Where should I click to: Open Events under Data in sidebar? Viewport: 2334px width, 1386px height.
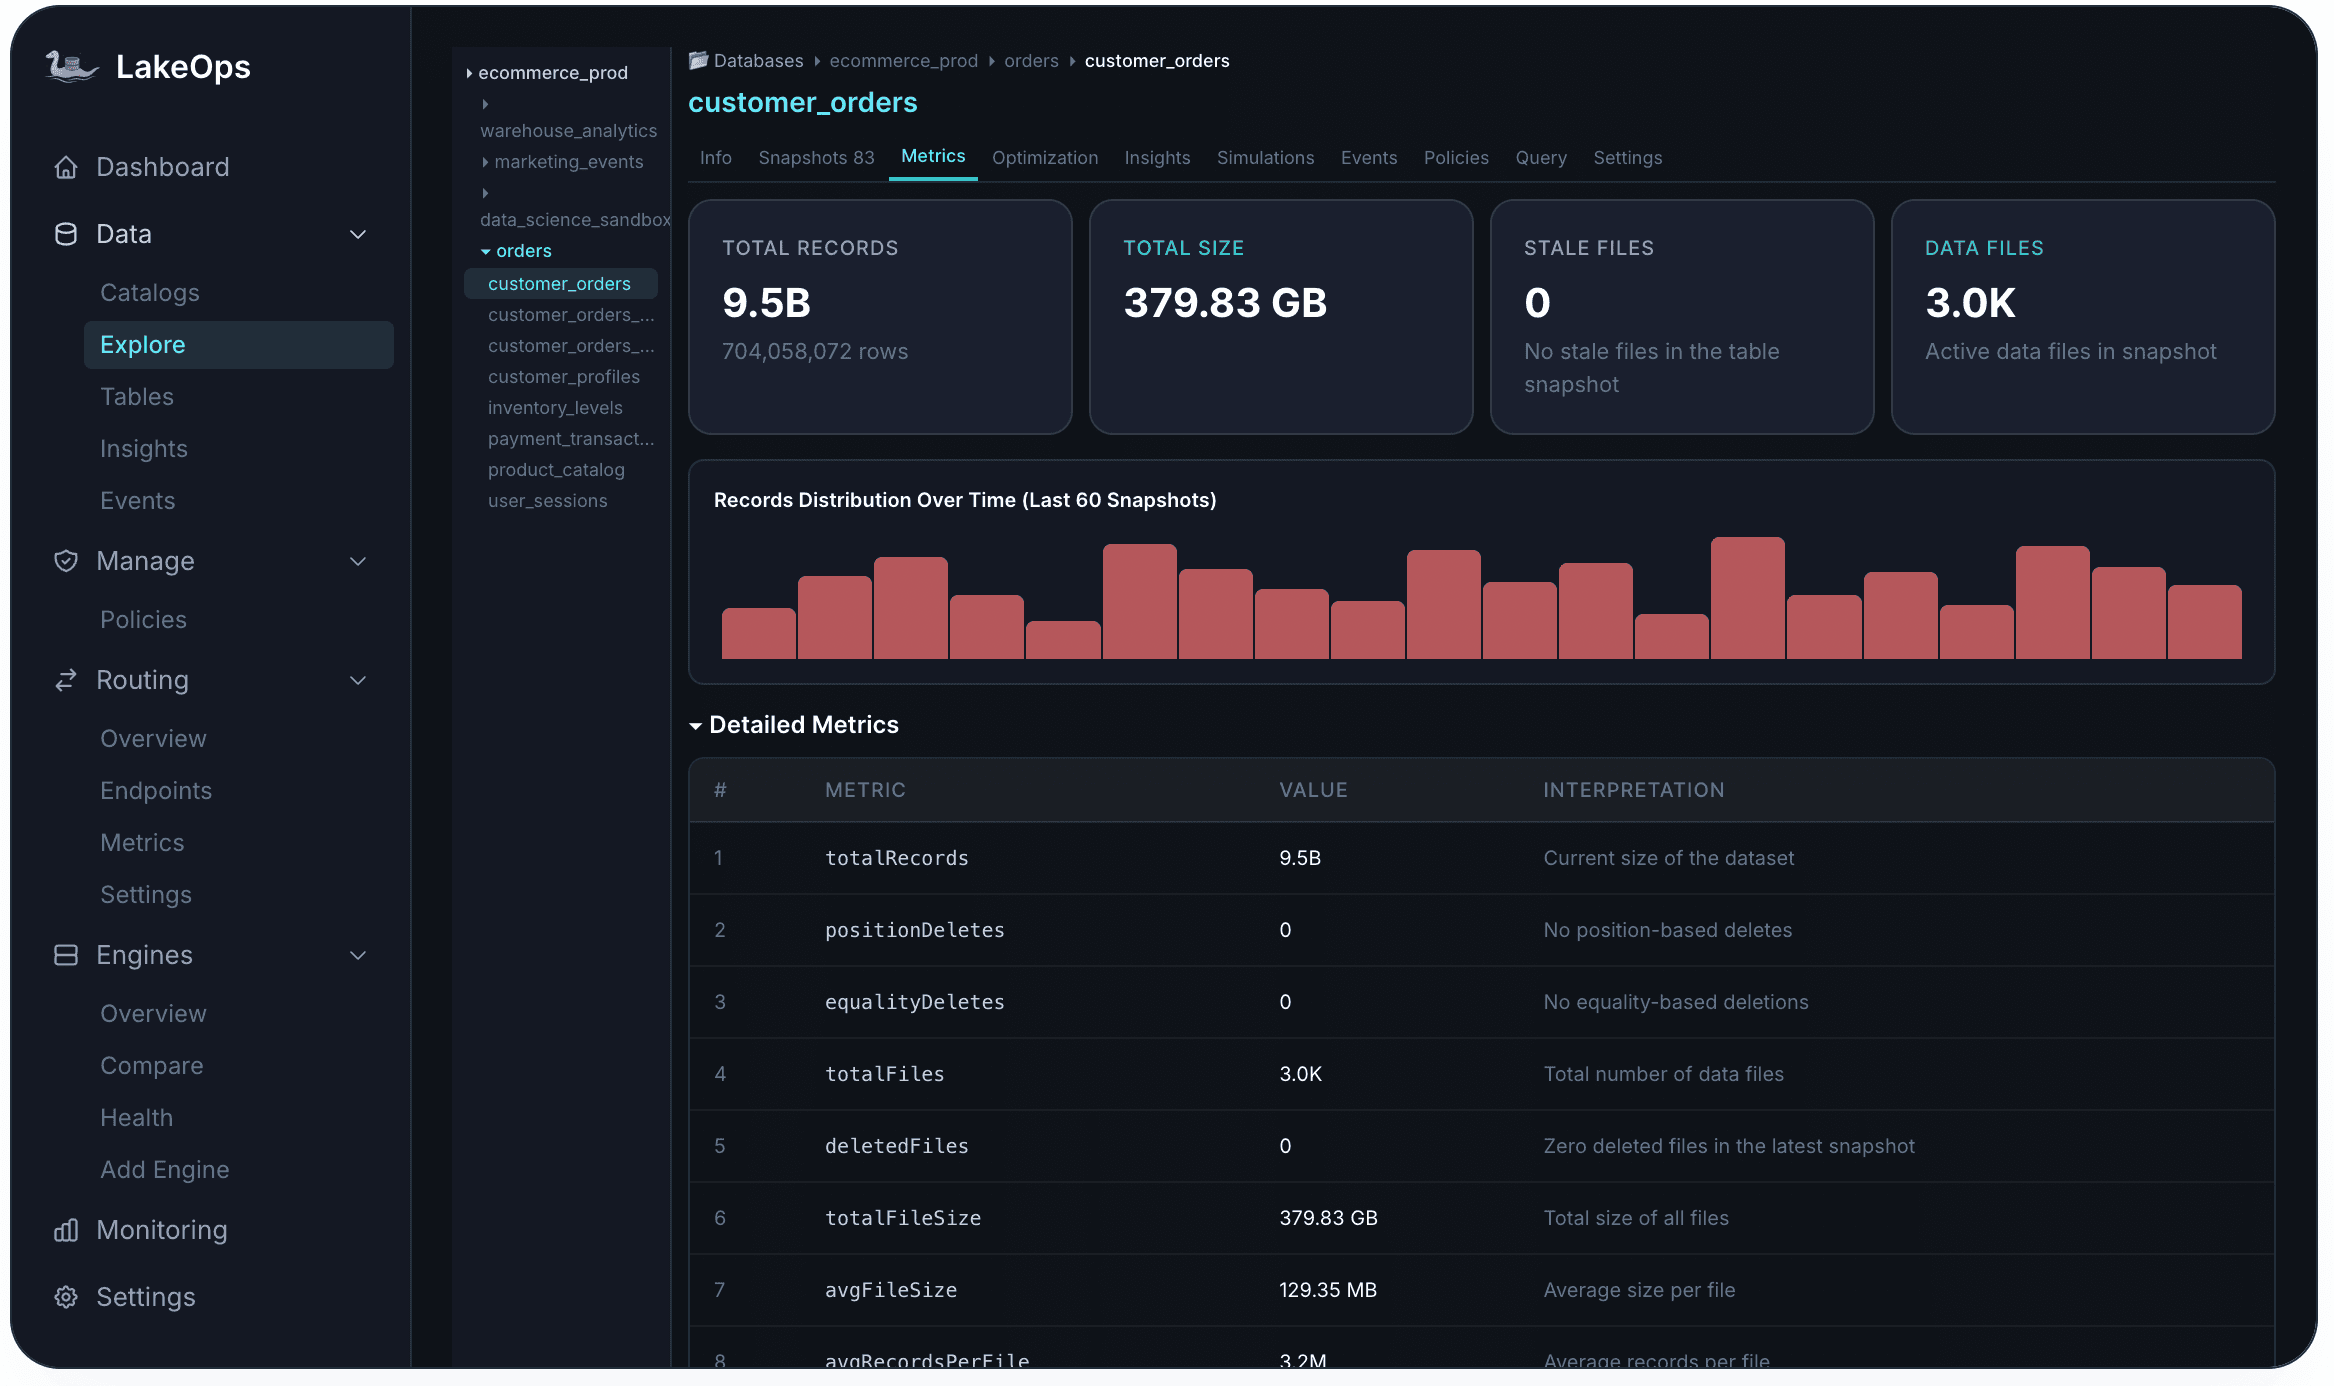pos(138,501)
